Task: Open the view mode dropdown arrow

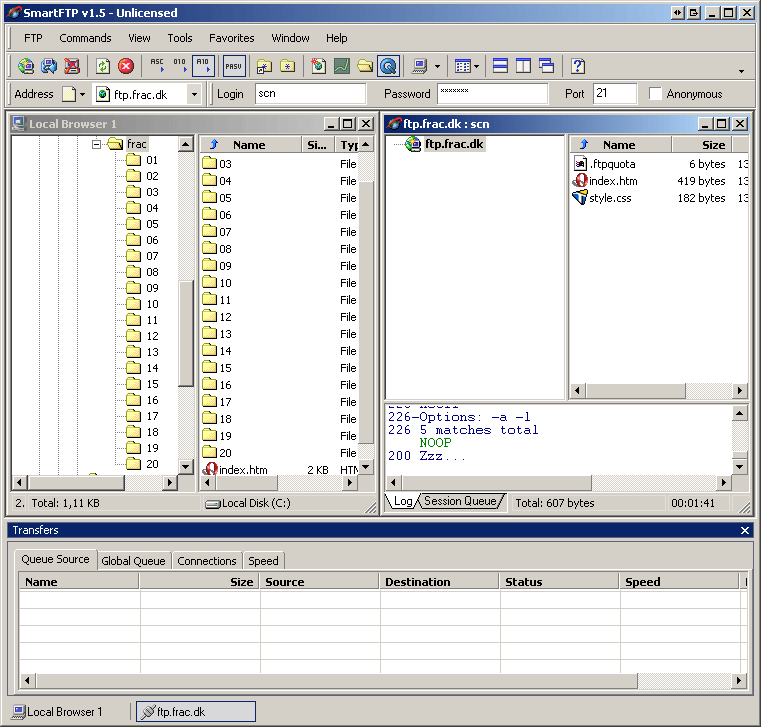Action: pos(477,66)
